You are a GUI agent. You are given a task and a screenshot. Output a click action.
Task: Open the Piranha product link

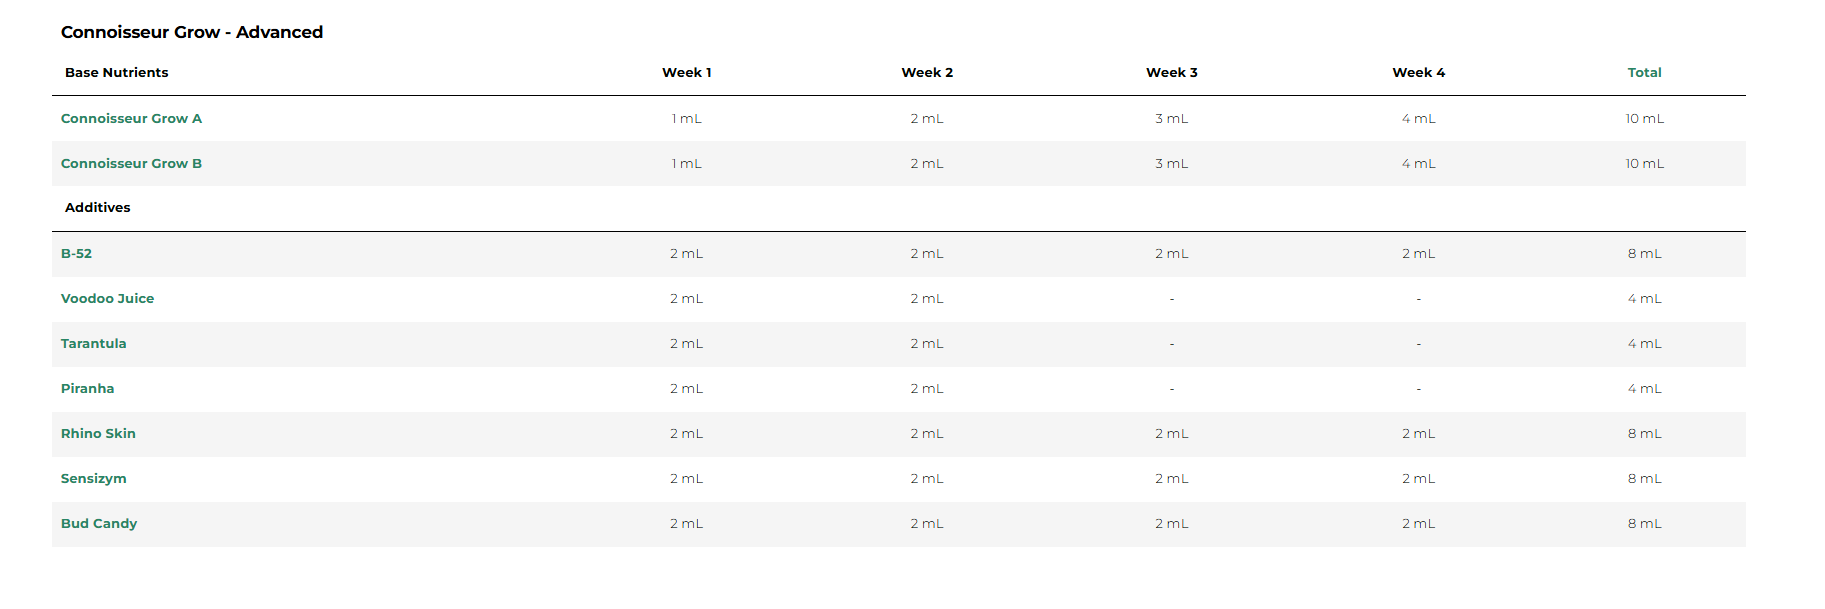point(87,389)
